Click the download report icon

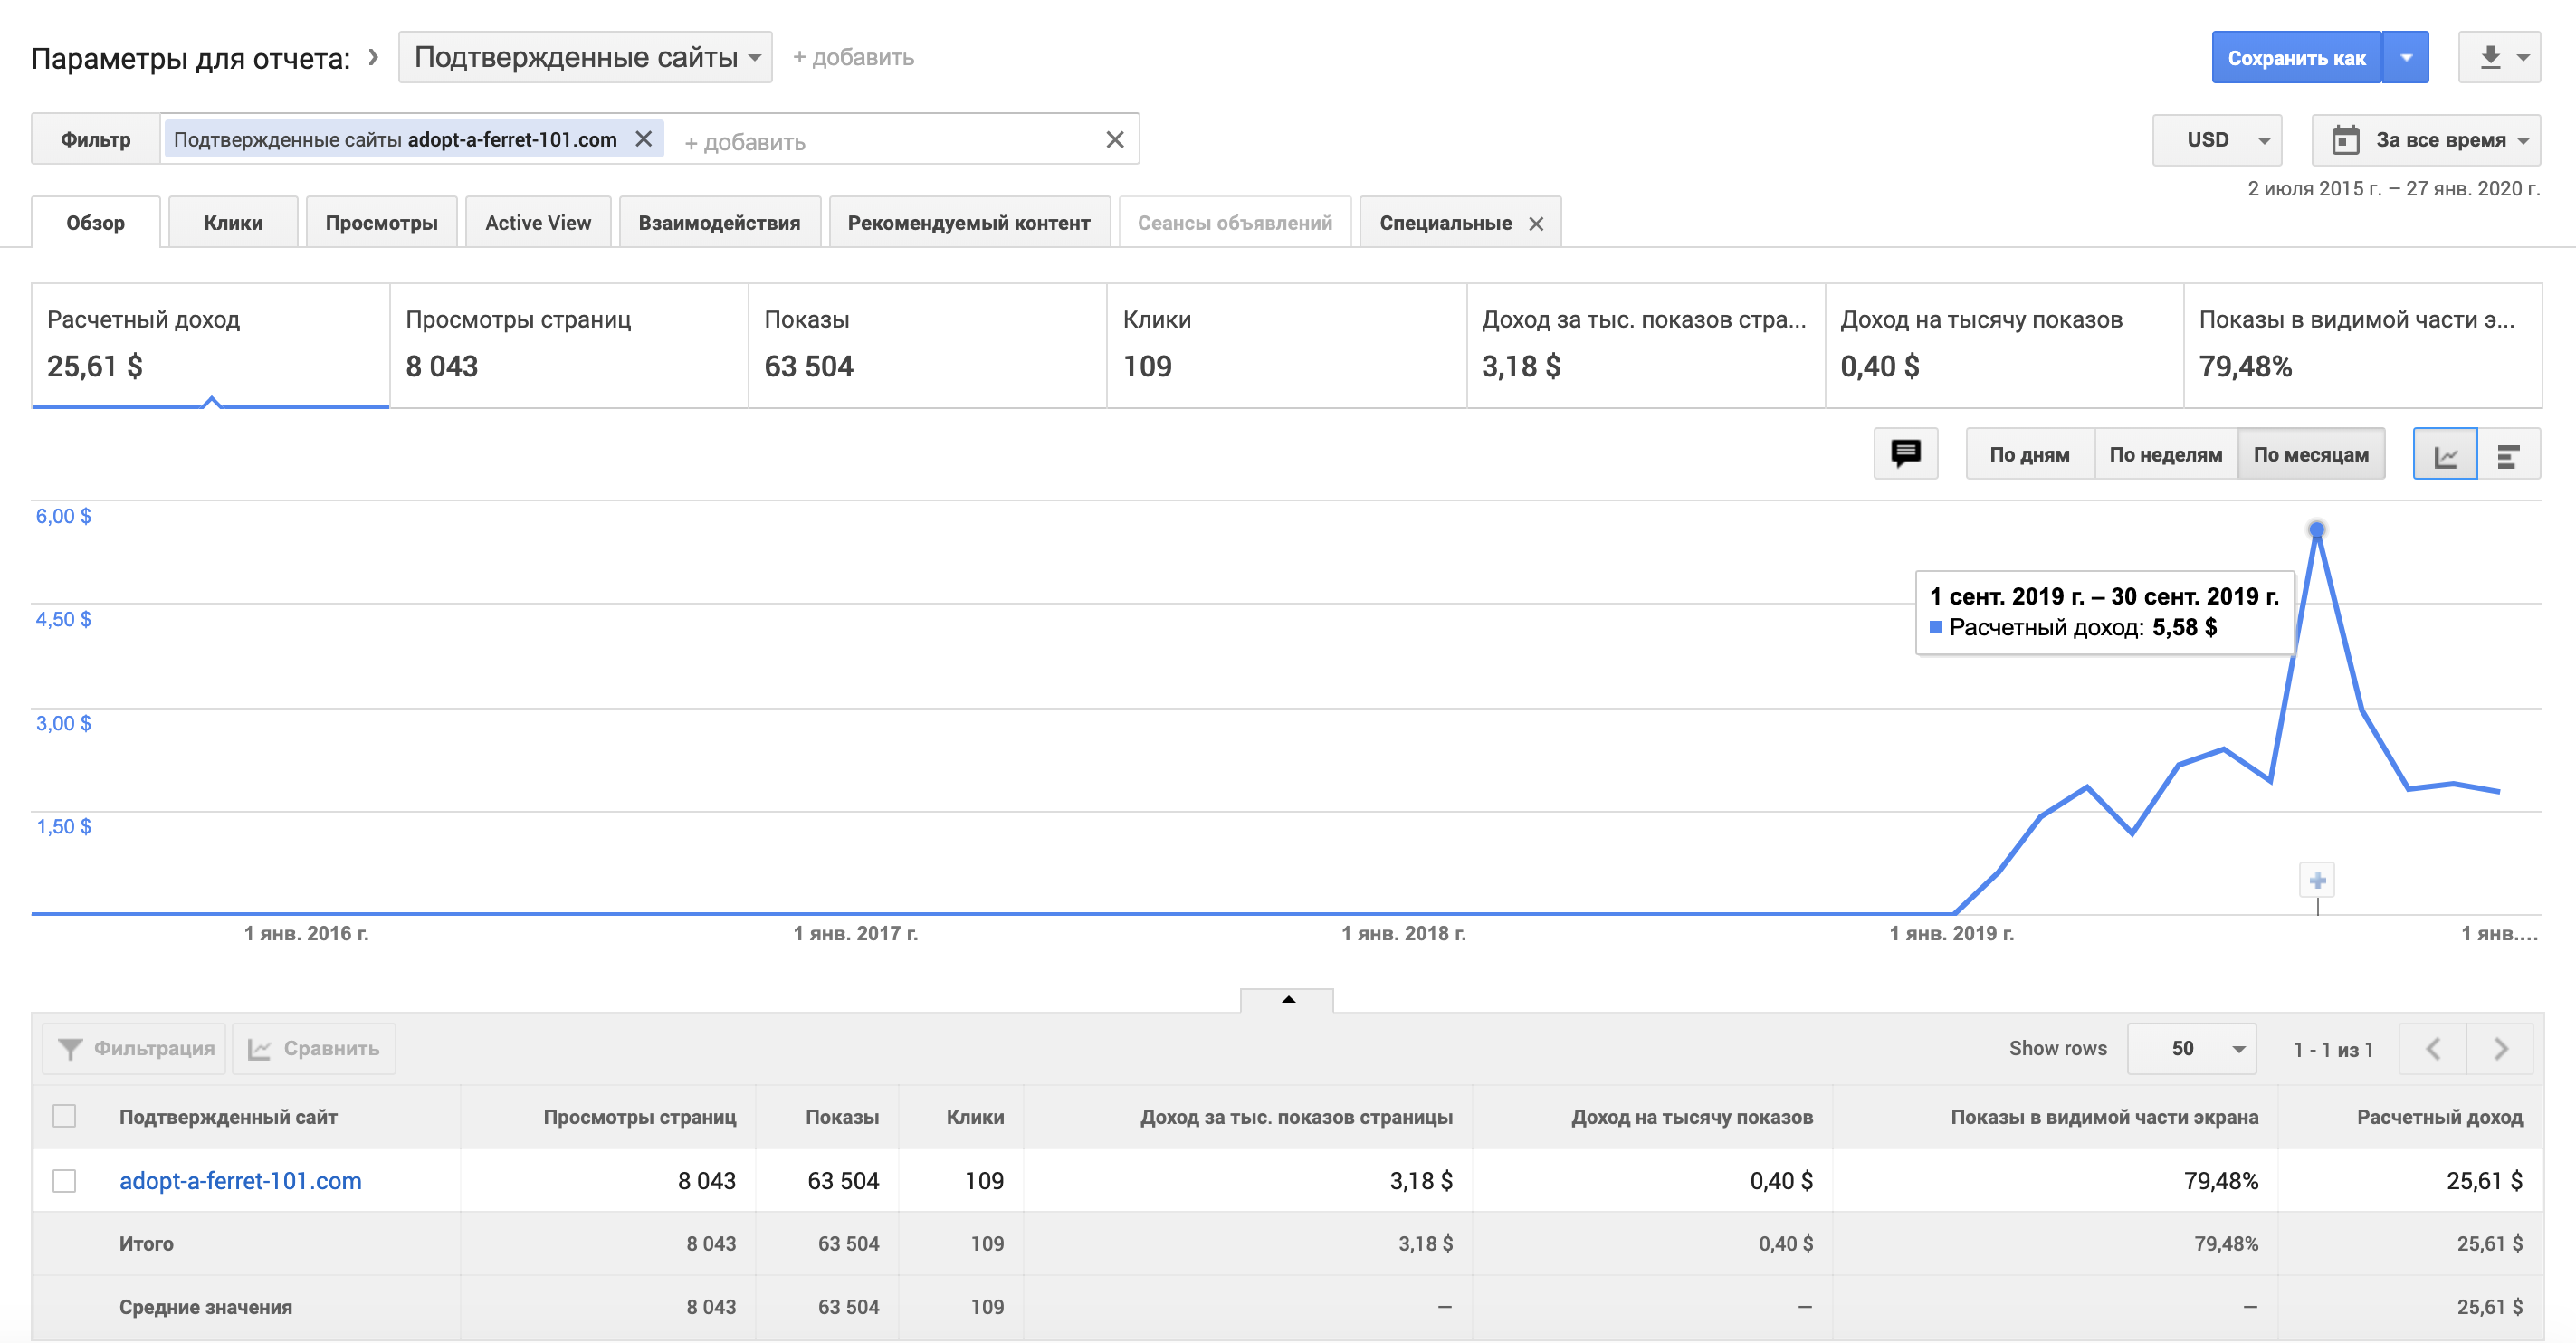tap(2490, 58)
